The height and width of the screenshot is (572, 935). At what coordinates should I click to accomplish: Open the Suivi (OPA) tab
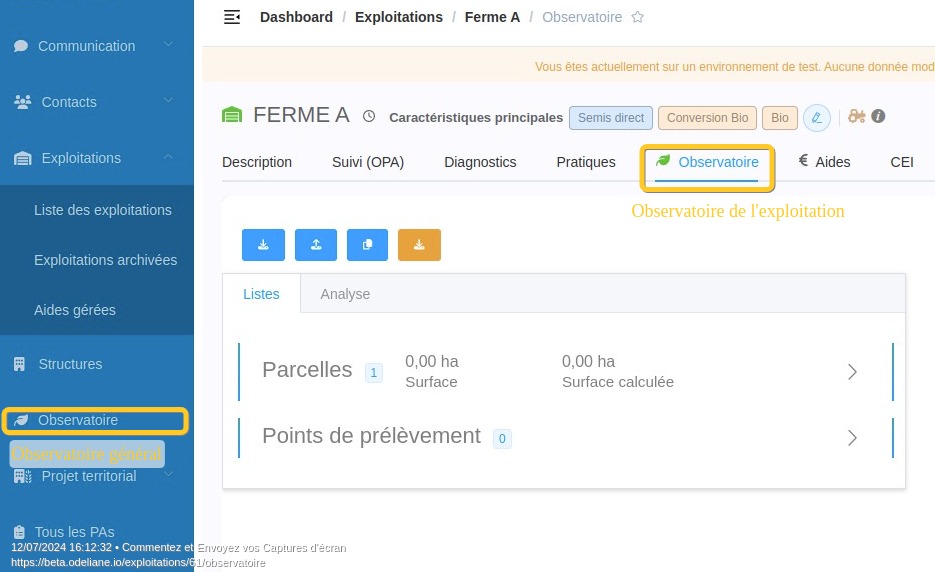(368, 162)
